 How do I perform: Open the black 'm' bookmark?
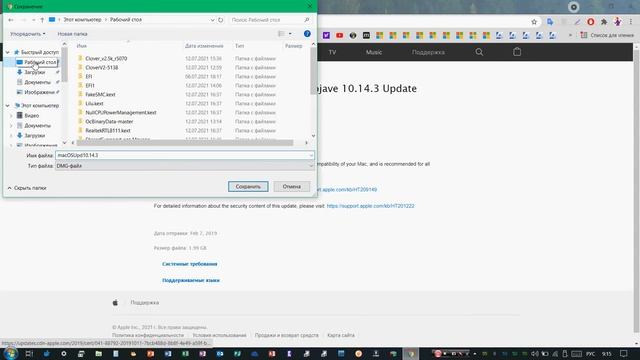pyautogui.click(x=366, y=36)
